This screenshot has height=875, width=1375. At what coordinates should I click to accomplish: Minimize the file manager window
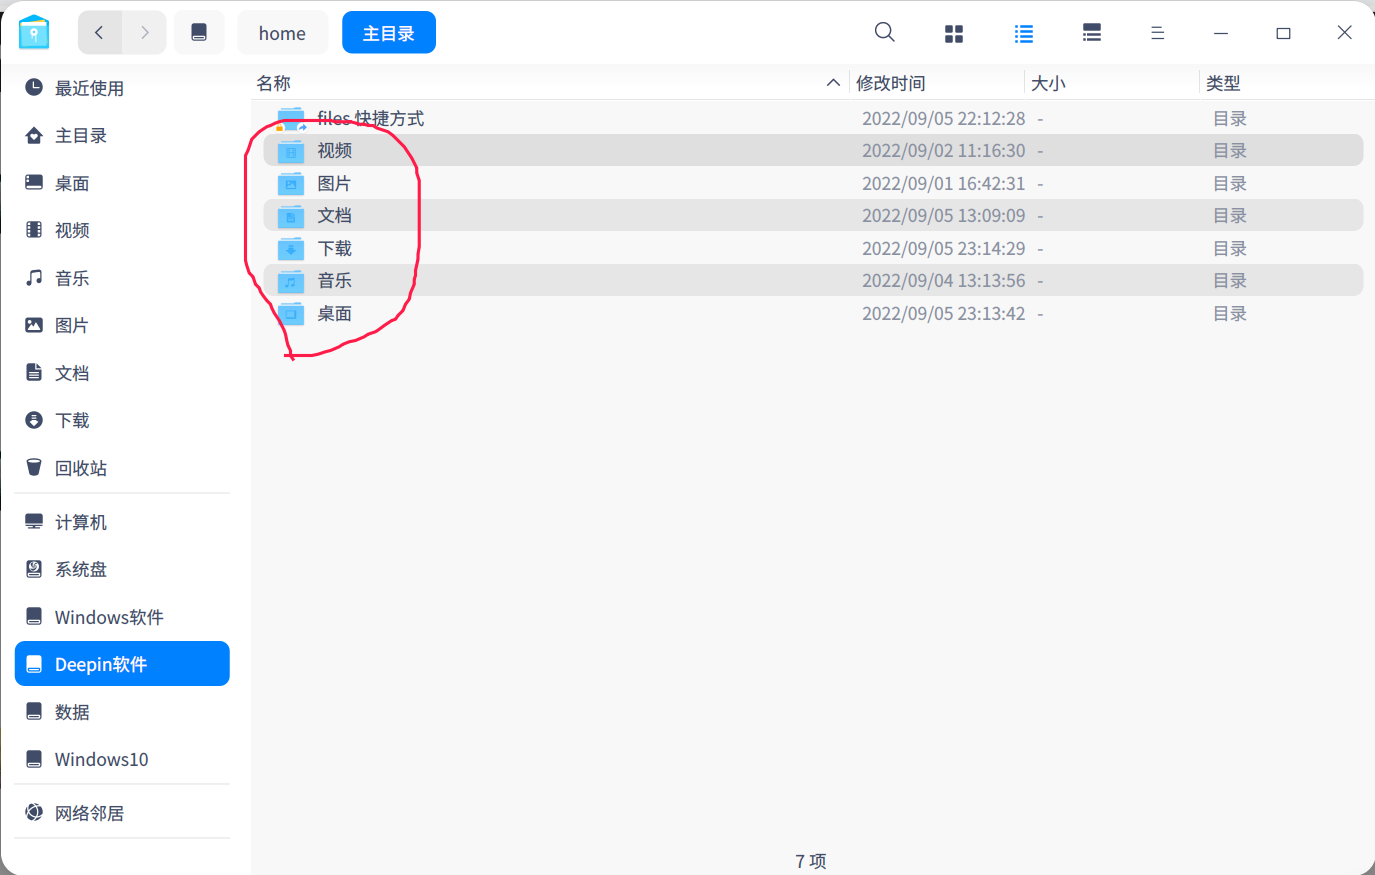point(1221,33)
